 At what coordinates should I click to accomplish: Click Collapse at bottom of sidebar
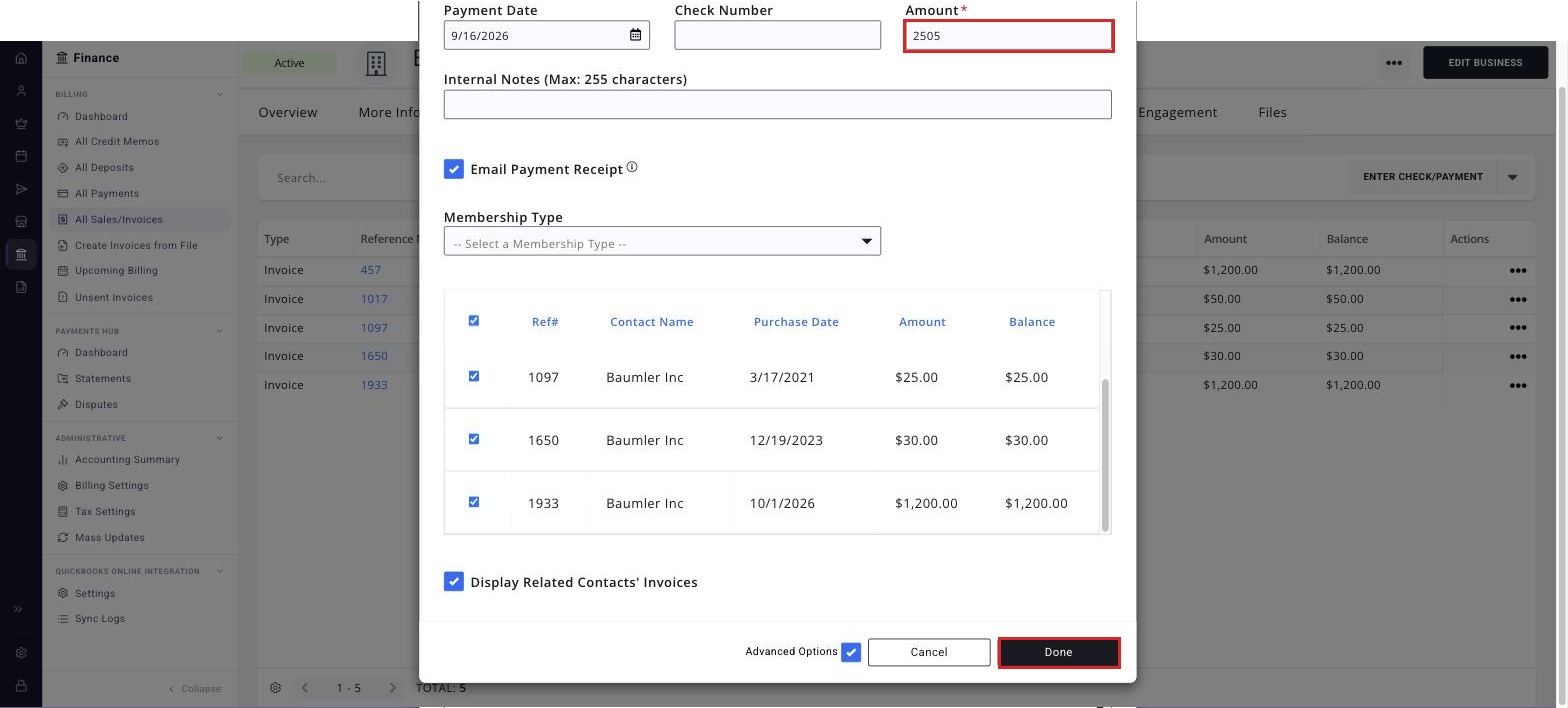click(195, 689)
